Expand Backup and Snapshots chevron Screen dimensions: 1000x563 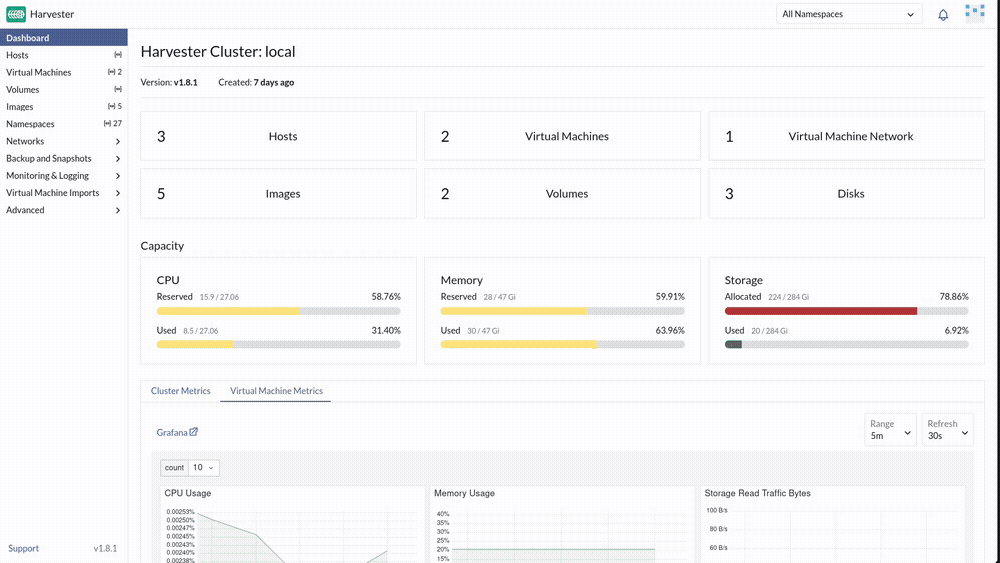point(118,159)
